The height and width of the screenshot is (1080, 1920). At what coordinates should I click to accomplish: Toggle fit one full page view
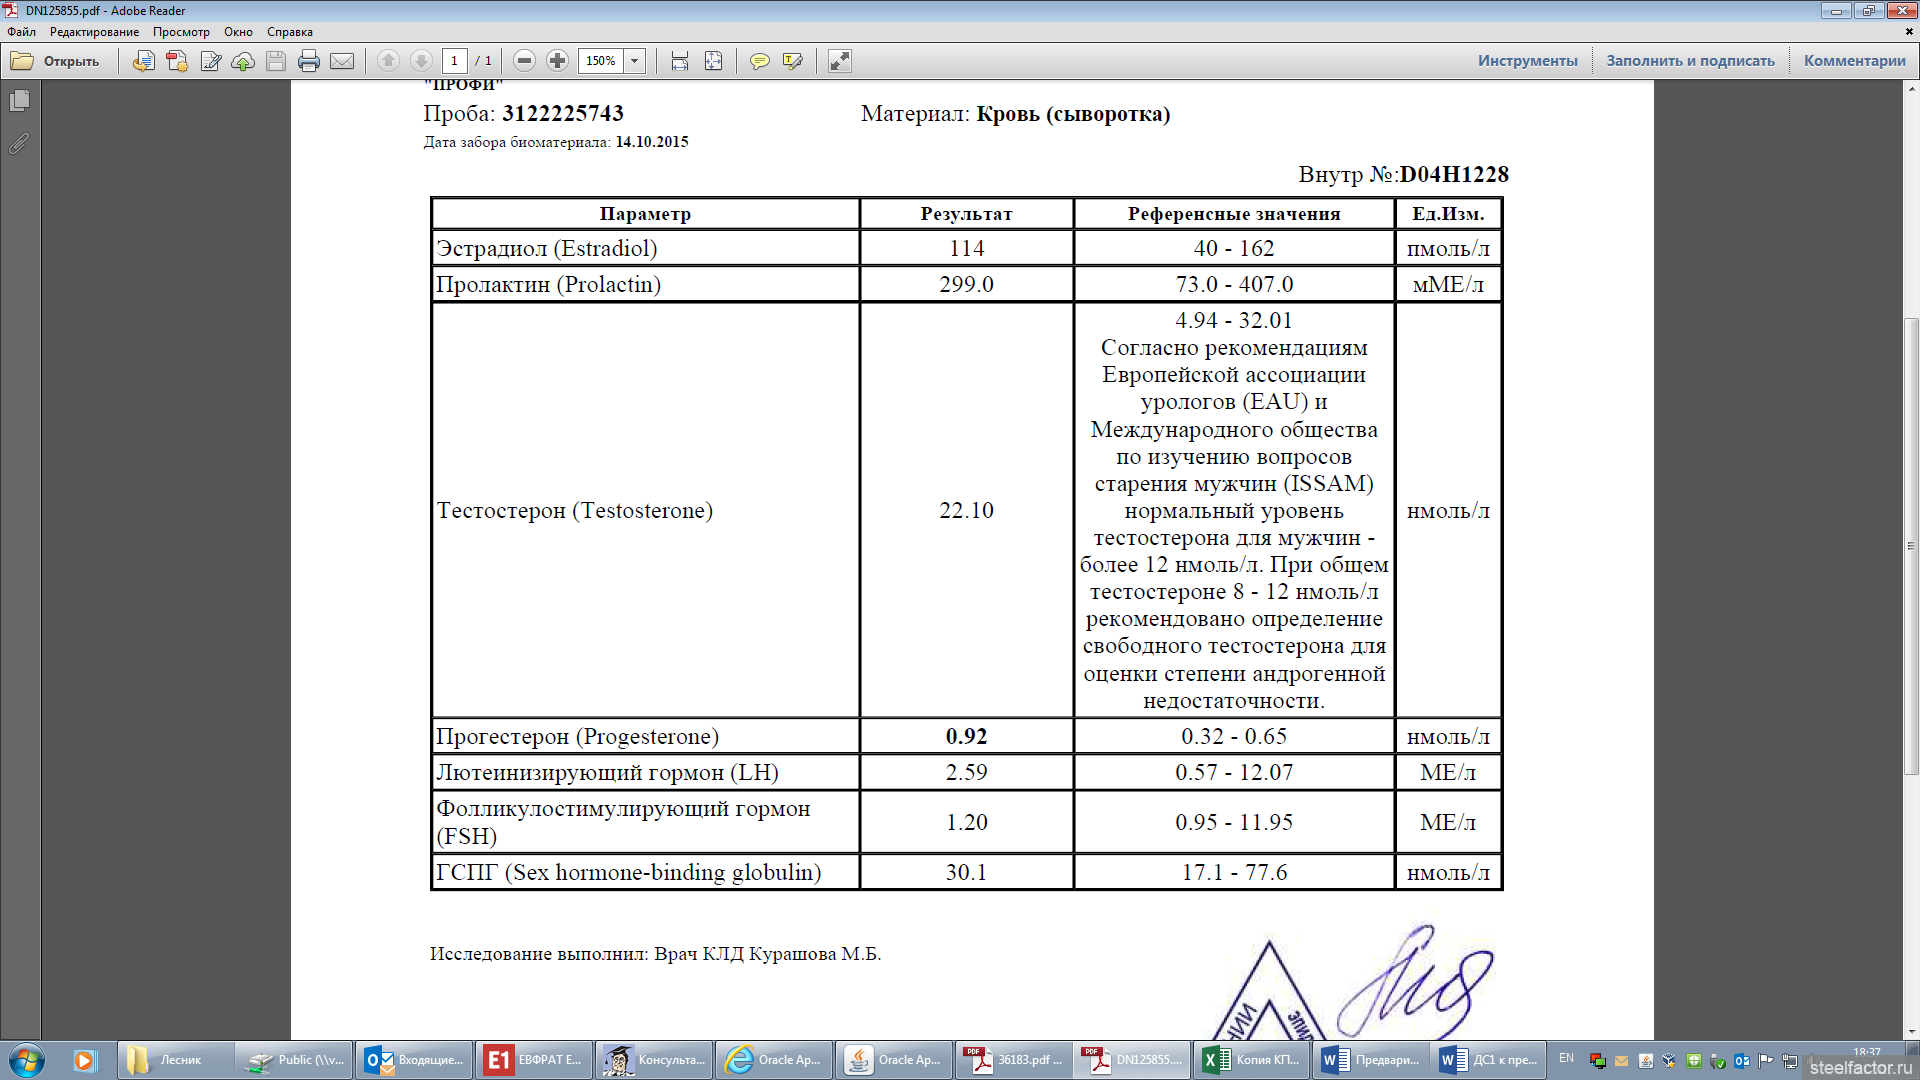coord(713,61)
